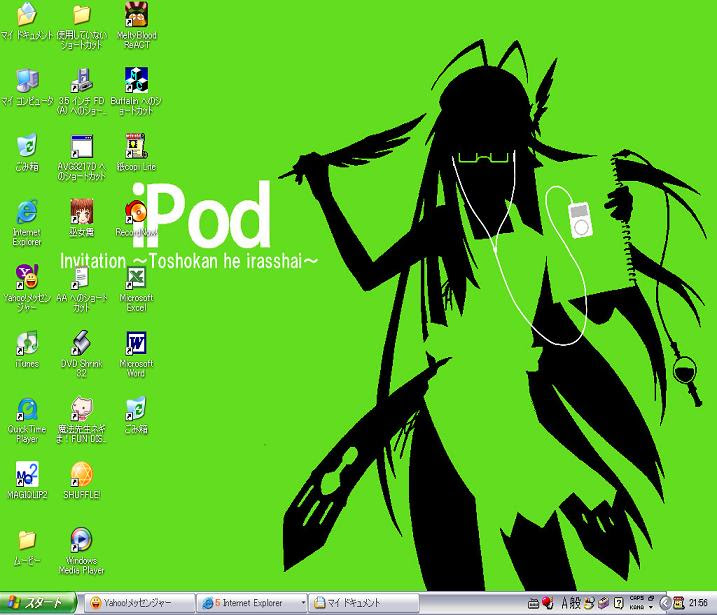Click the IME conversion mode 般 indicator
The width and height of the screenshot is (717, 615).
(x=575, y=604)
